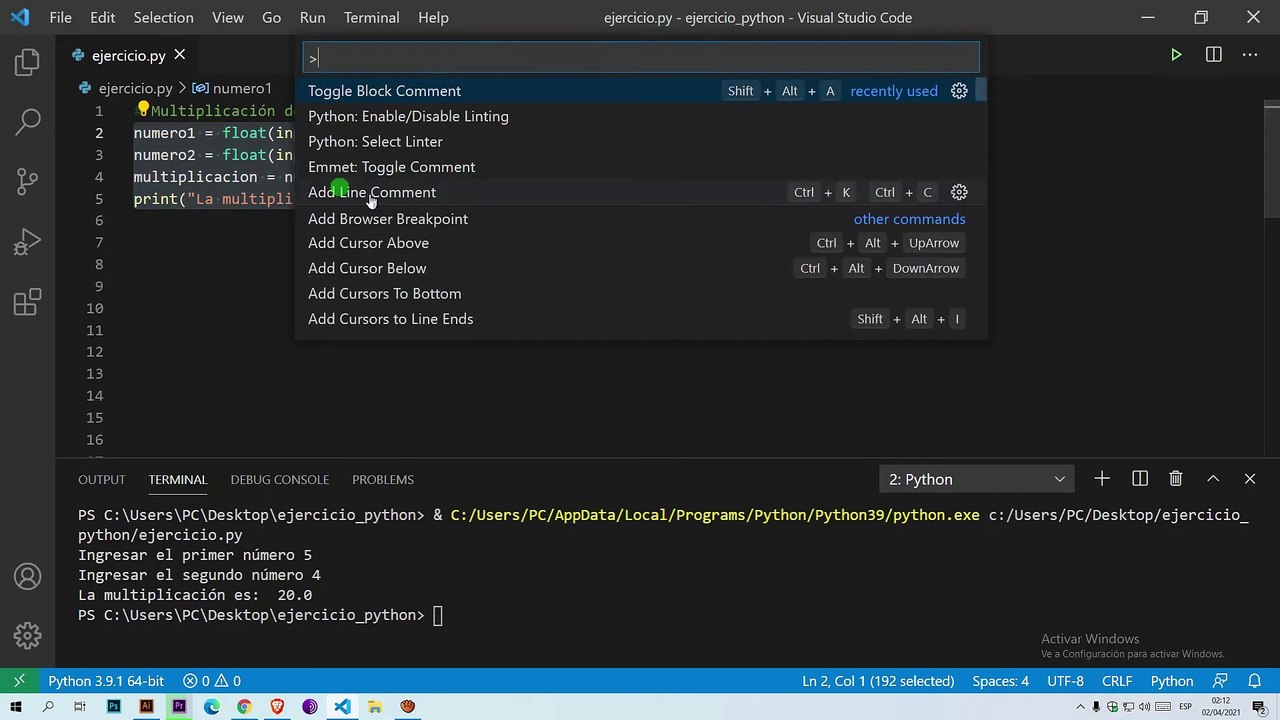
Task: Open the Extensions view
Action: click(27, 301)
